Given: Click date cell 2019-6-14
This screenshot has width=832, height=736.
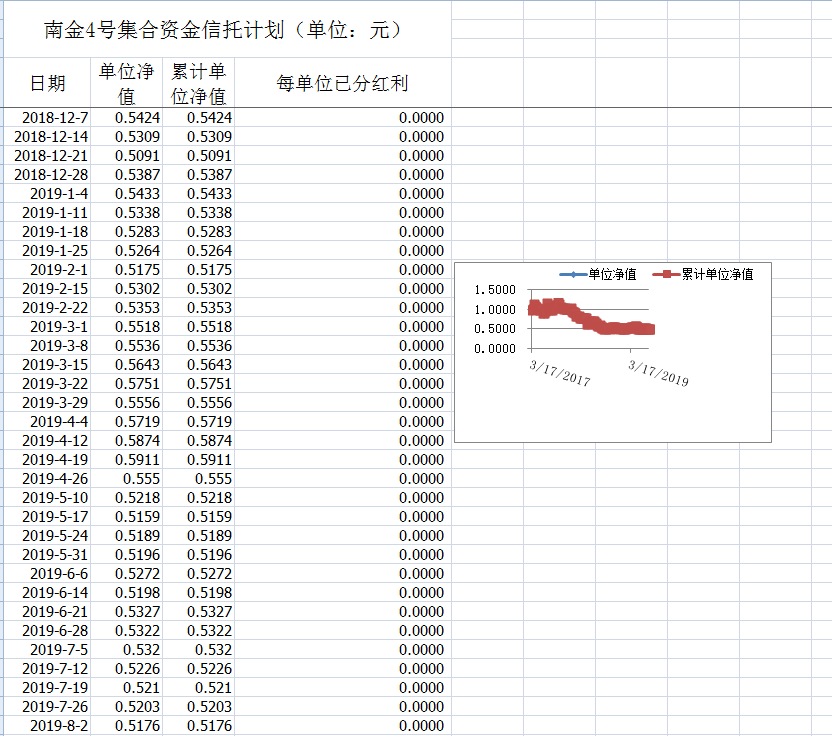Looking at the screenshot, I should tap(47, 593).
